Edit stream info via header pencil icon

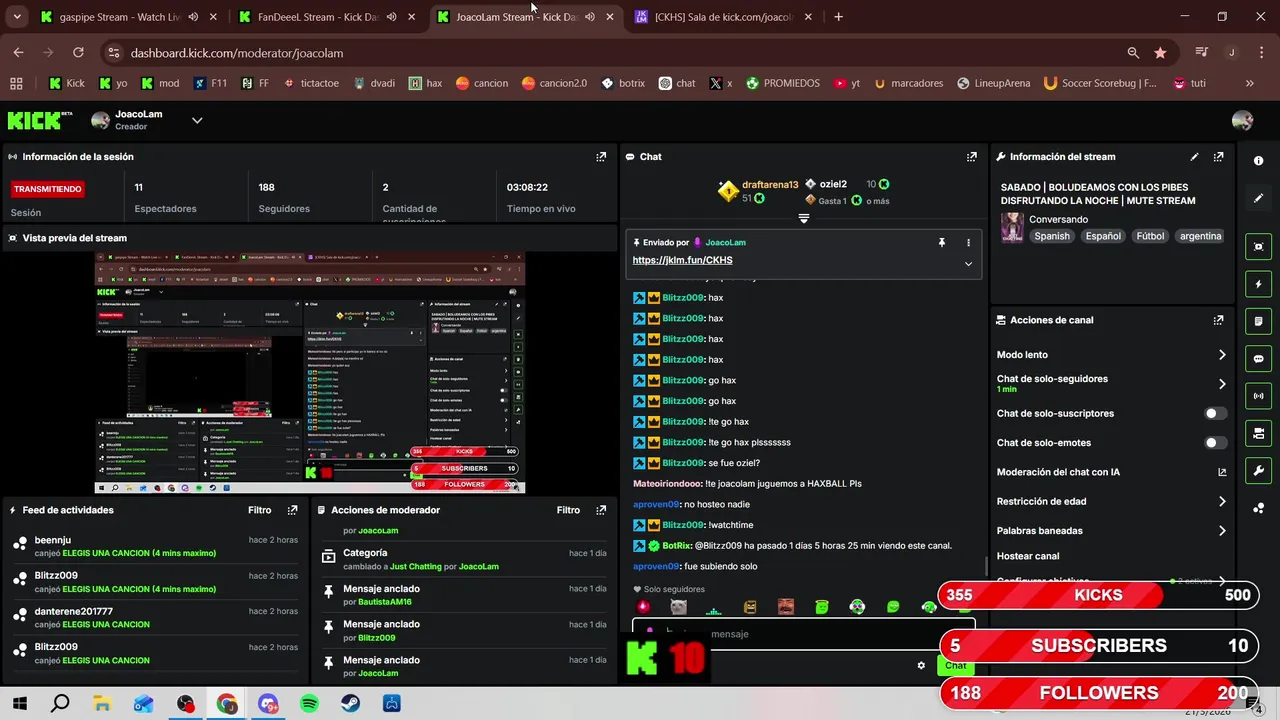pyautogui.click(x=1194, y=157)
